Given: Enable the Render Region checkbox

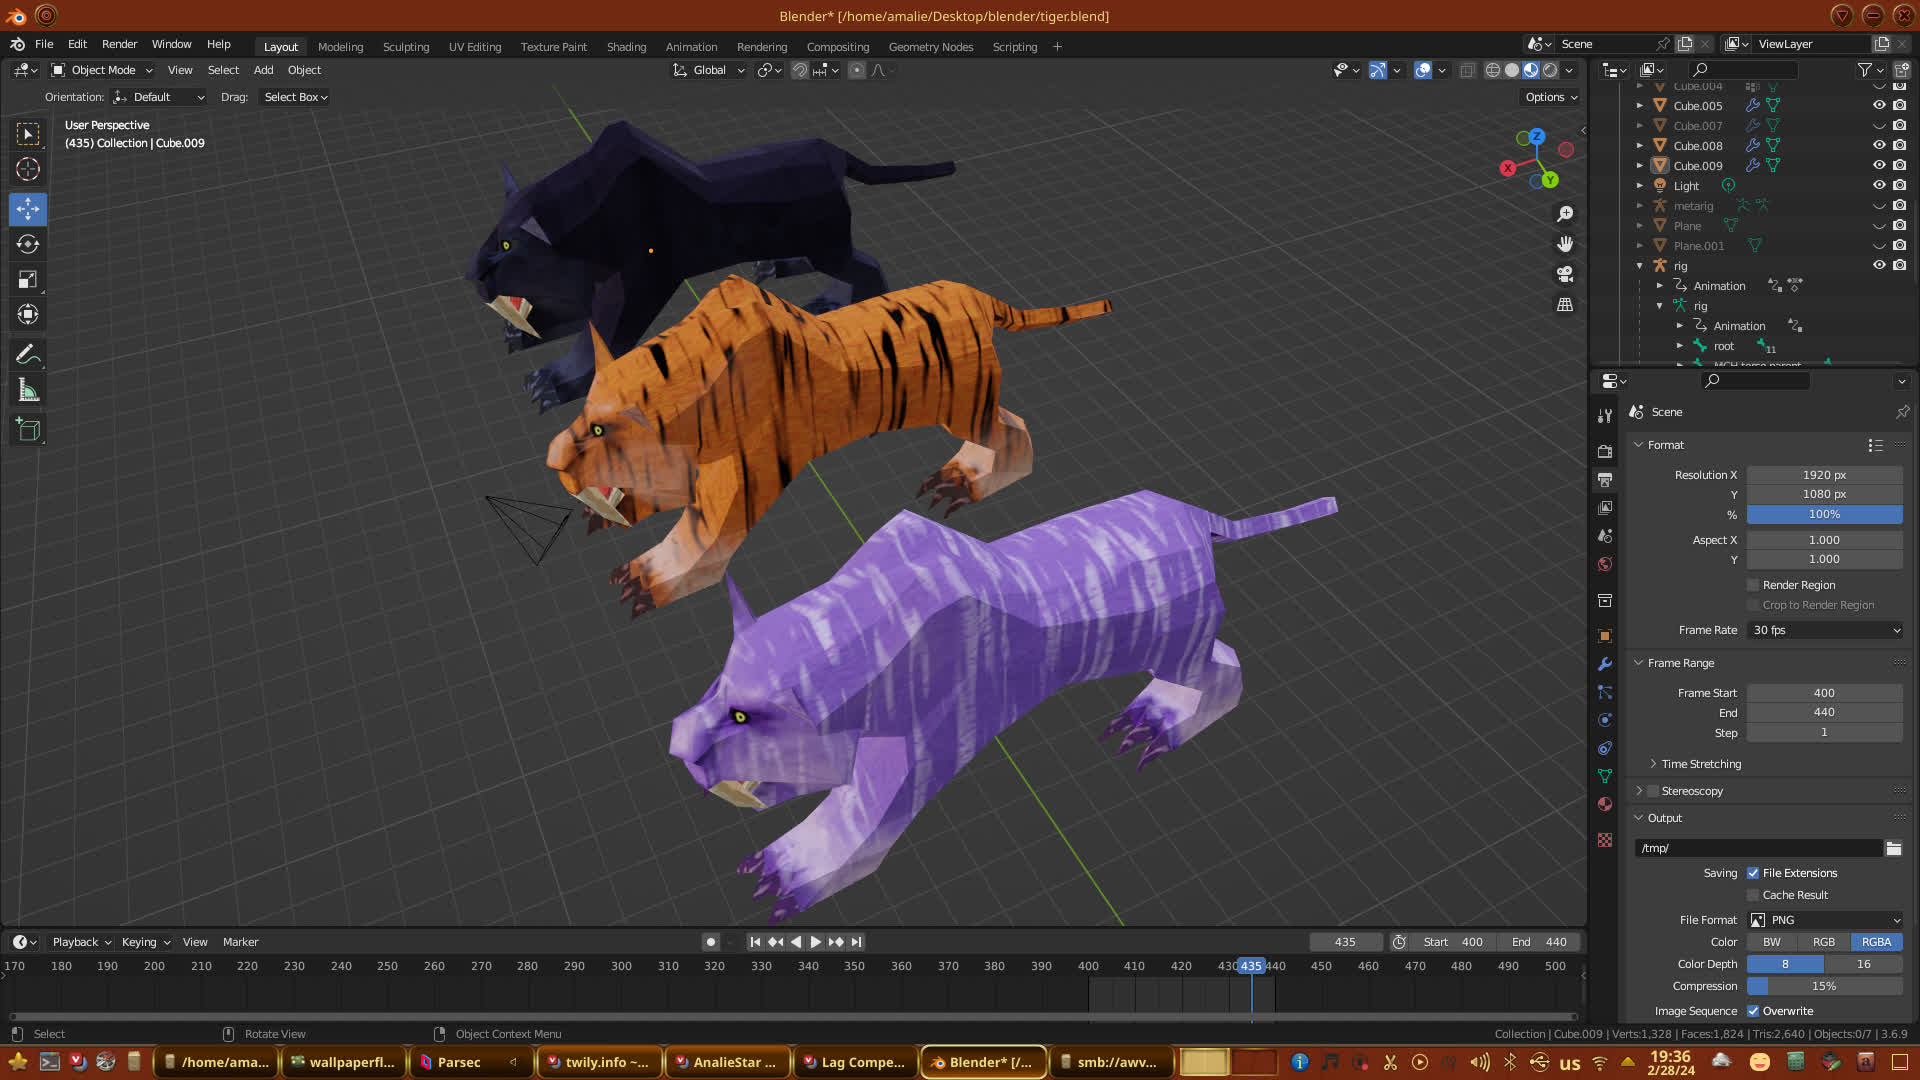Looking at the screenshot, I should click(x=1753, y=585).
